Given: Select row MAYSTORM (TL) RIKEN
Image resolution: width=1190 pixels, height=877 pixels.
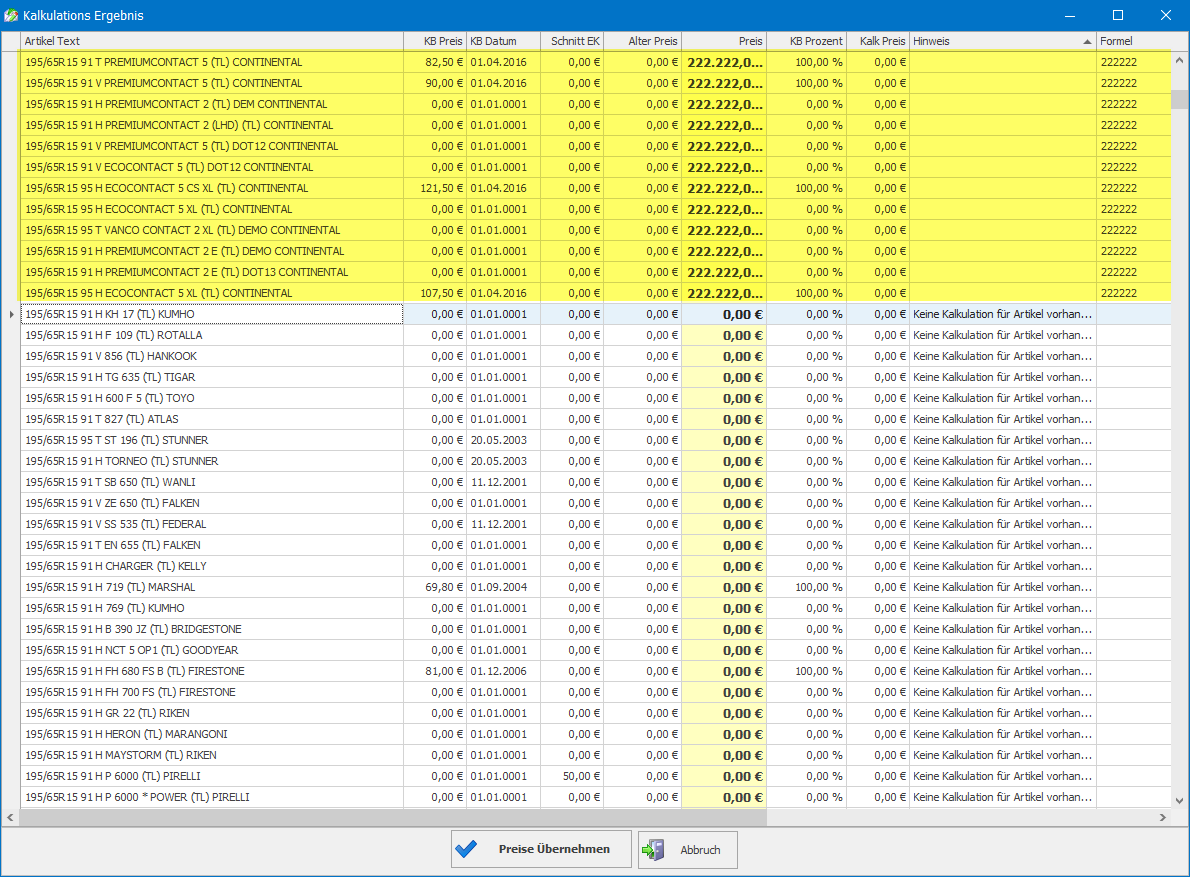Looking at the screenshot, I should click(x=596, y=755).
